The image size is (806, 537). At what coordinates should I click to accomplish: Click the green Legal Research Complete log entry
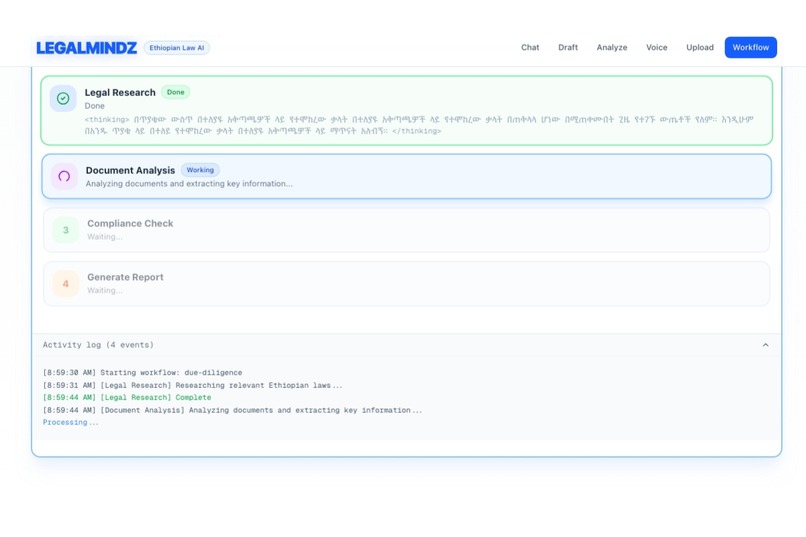(127, 398)
